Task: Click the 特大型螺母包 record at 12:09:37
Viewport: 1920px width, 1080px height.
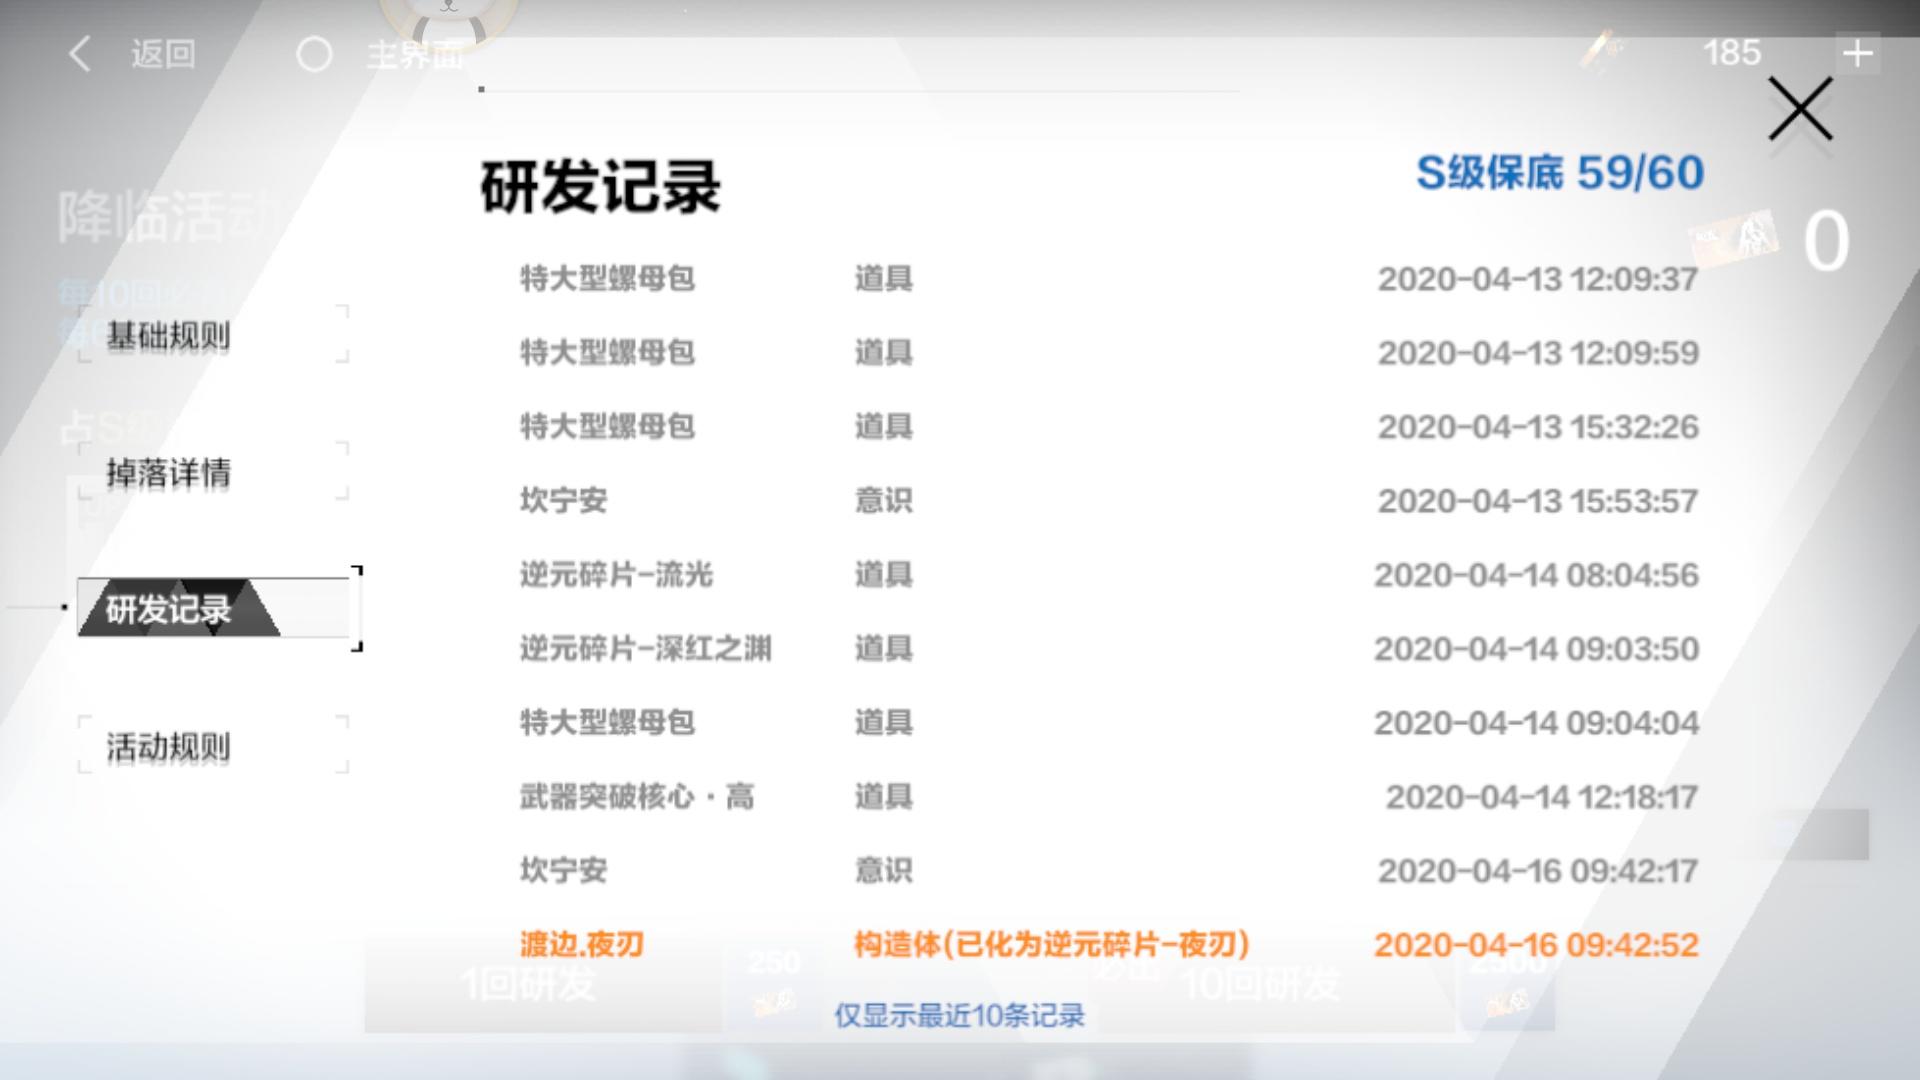Action: coord(1108,279)
